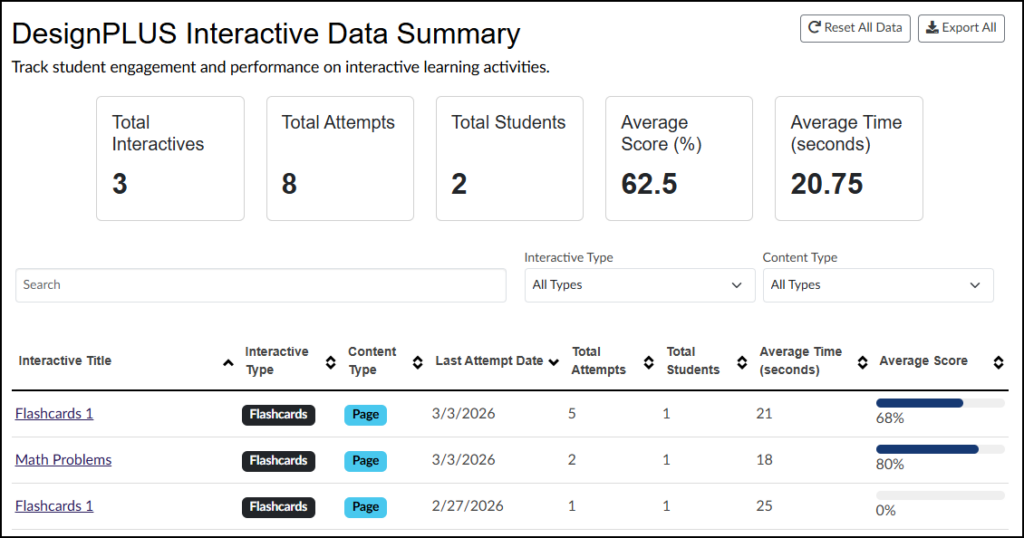The width and height of the screenshot is (1024, 538).
Task: Sort by Last Attempt Date arrow
Action: (554, 362)
